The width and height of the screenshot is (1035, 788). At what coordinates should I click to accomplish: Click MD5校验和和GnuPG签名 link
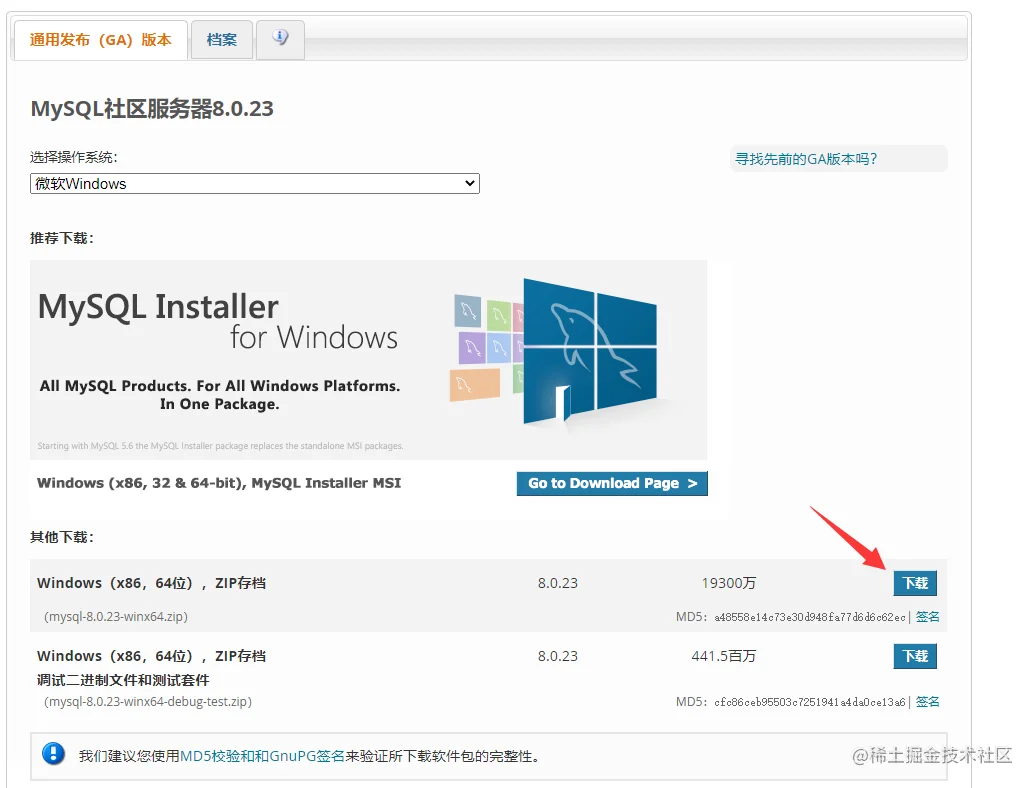(x=262, y=756)
